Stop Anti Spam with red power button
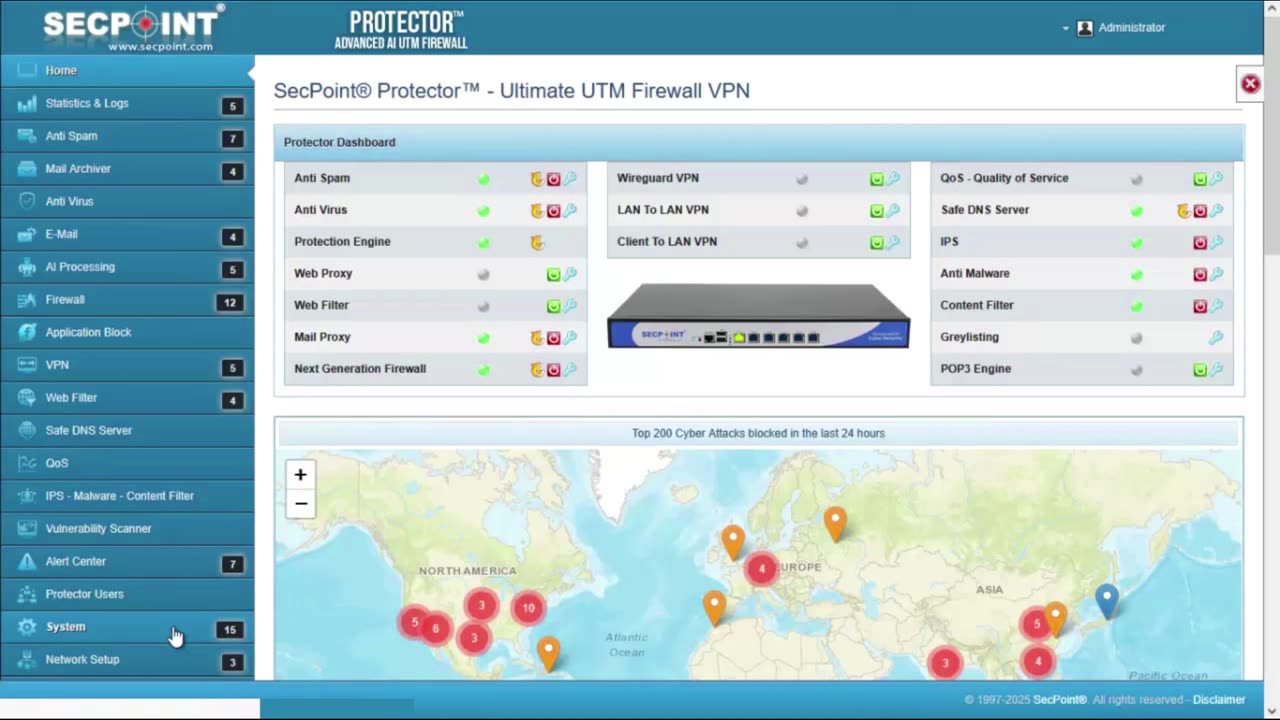The width and height of the screenshot is (1280, 720). click(x=553, y=179)
